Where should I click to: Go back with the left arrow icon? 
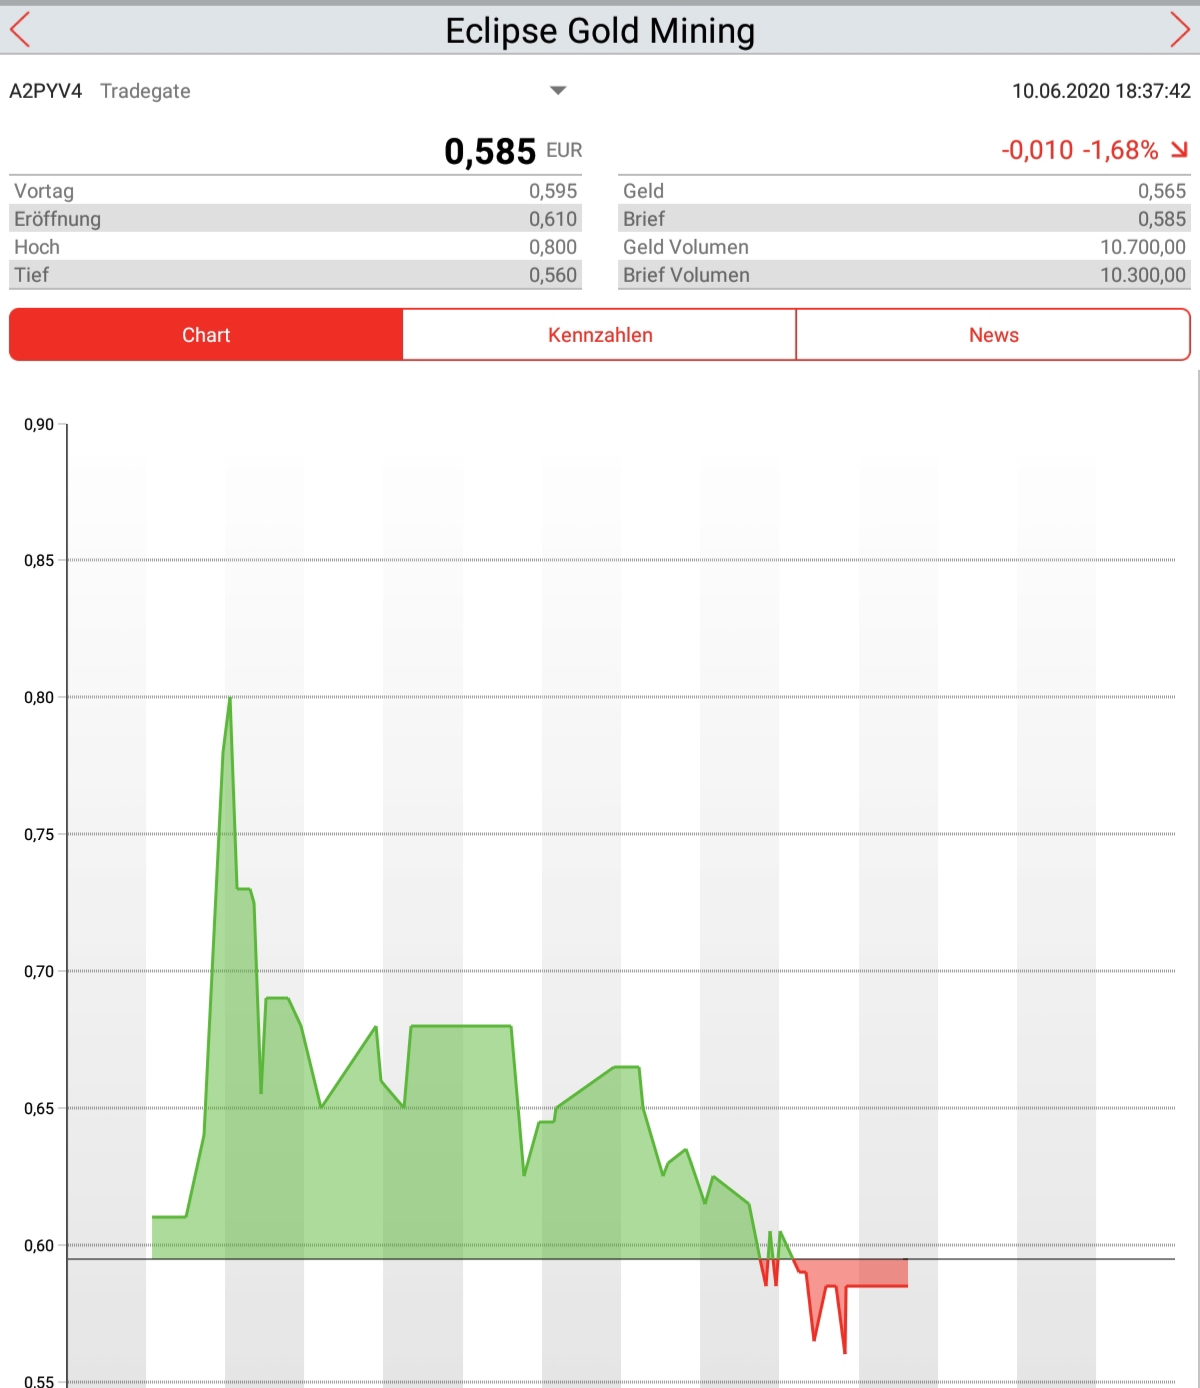(20, 30)
